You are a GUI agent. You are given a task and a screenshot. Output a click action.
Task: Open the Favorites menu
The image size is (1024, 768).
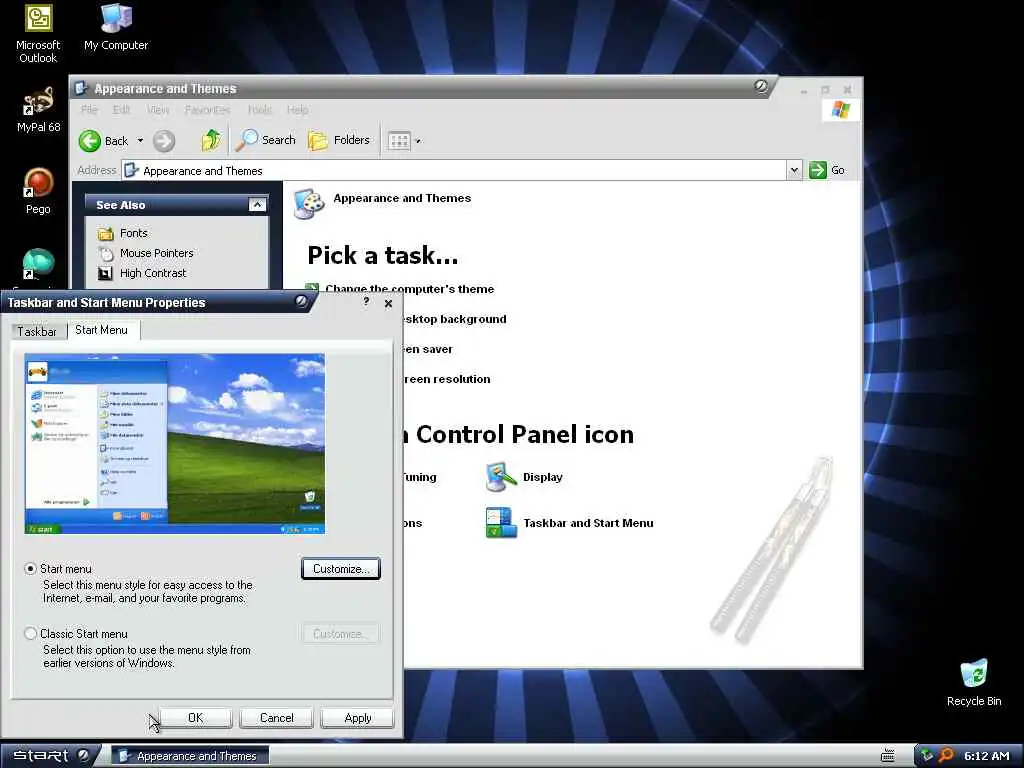tap(208, 110)
